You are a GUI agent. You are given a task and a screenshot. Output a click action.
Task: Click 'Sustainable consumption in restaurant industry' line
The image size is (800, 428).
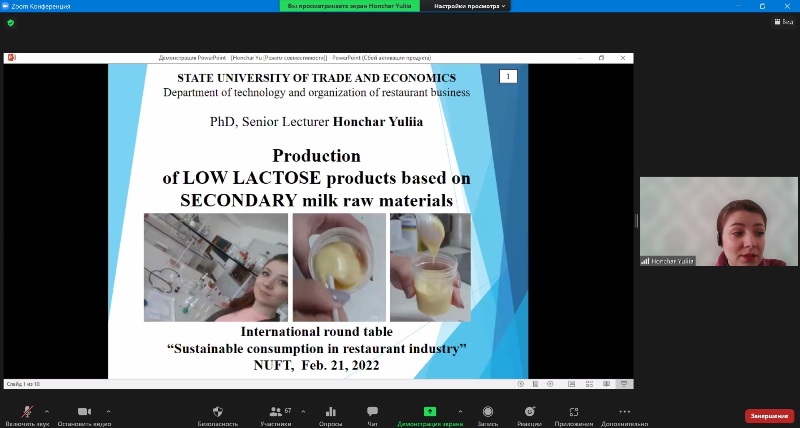point(317,349)
